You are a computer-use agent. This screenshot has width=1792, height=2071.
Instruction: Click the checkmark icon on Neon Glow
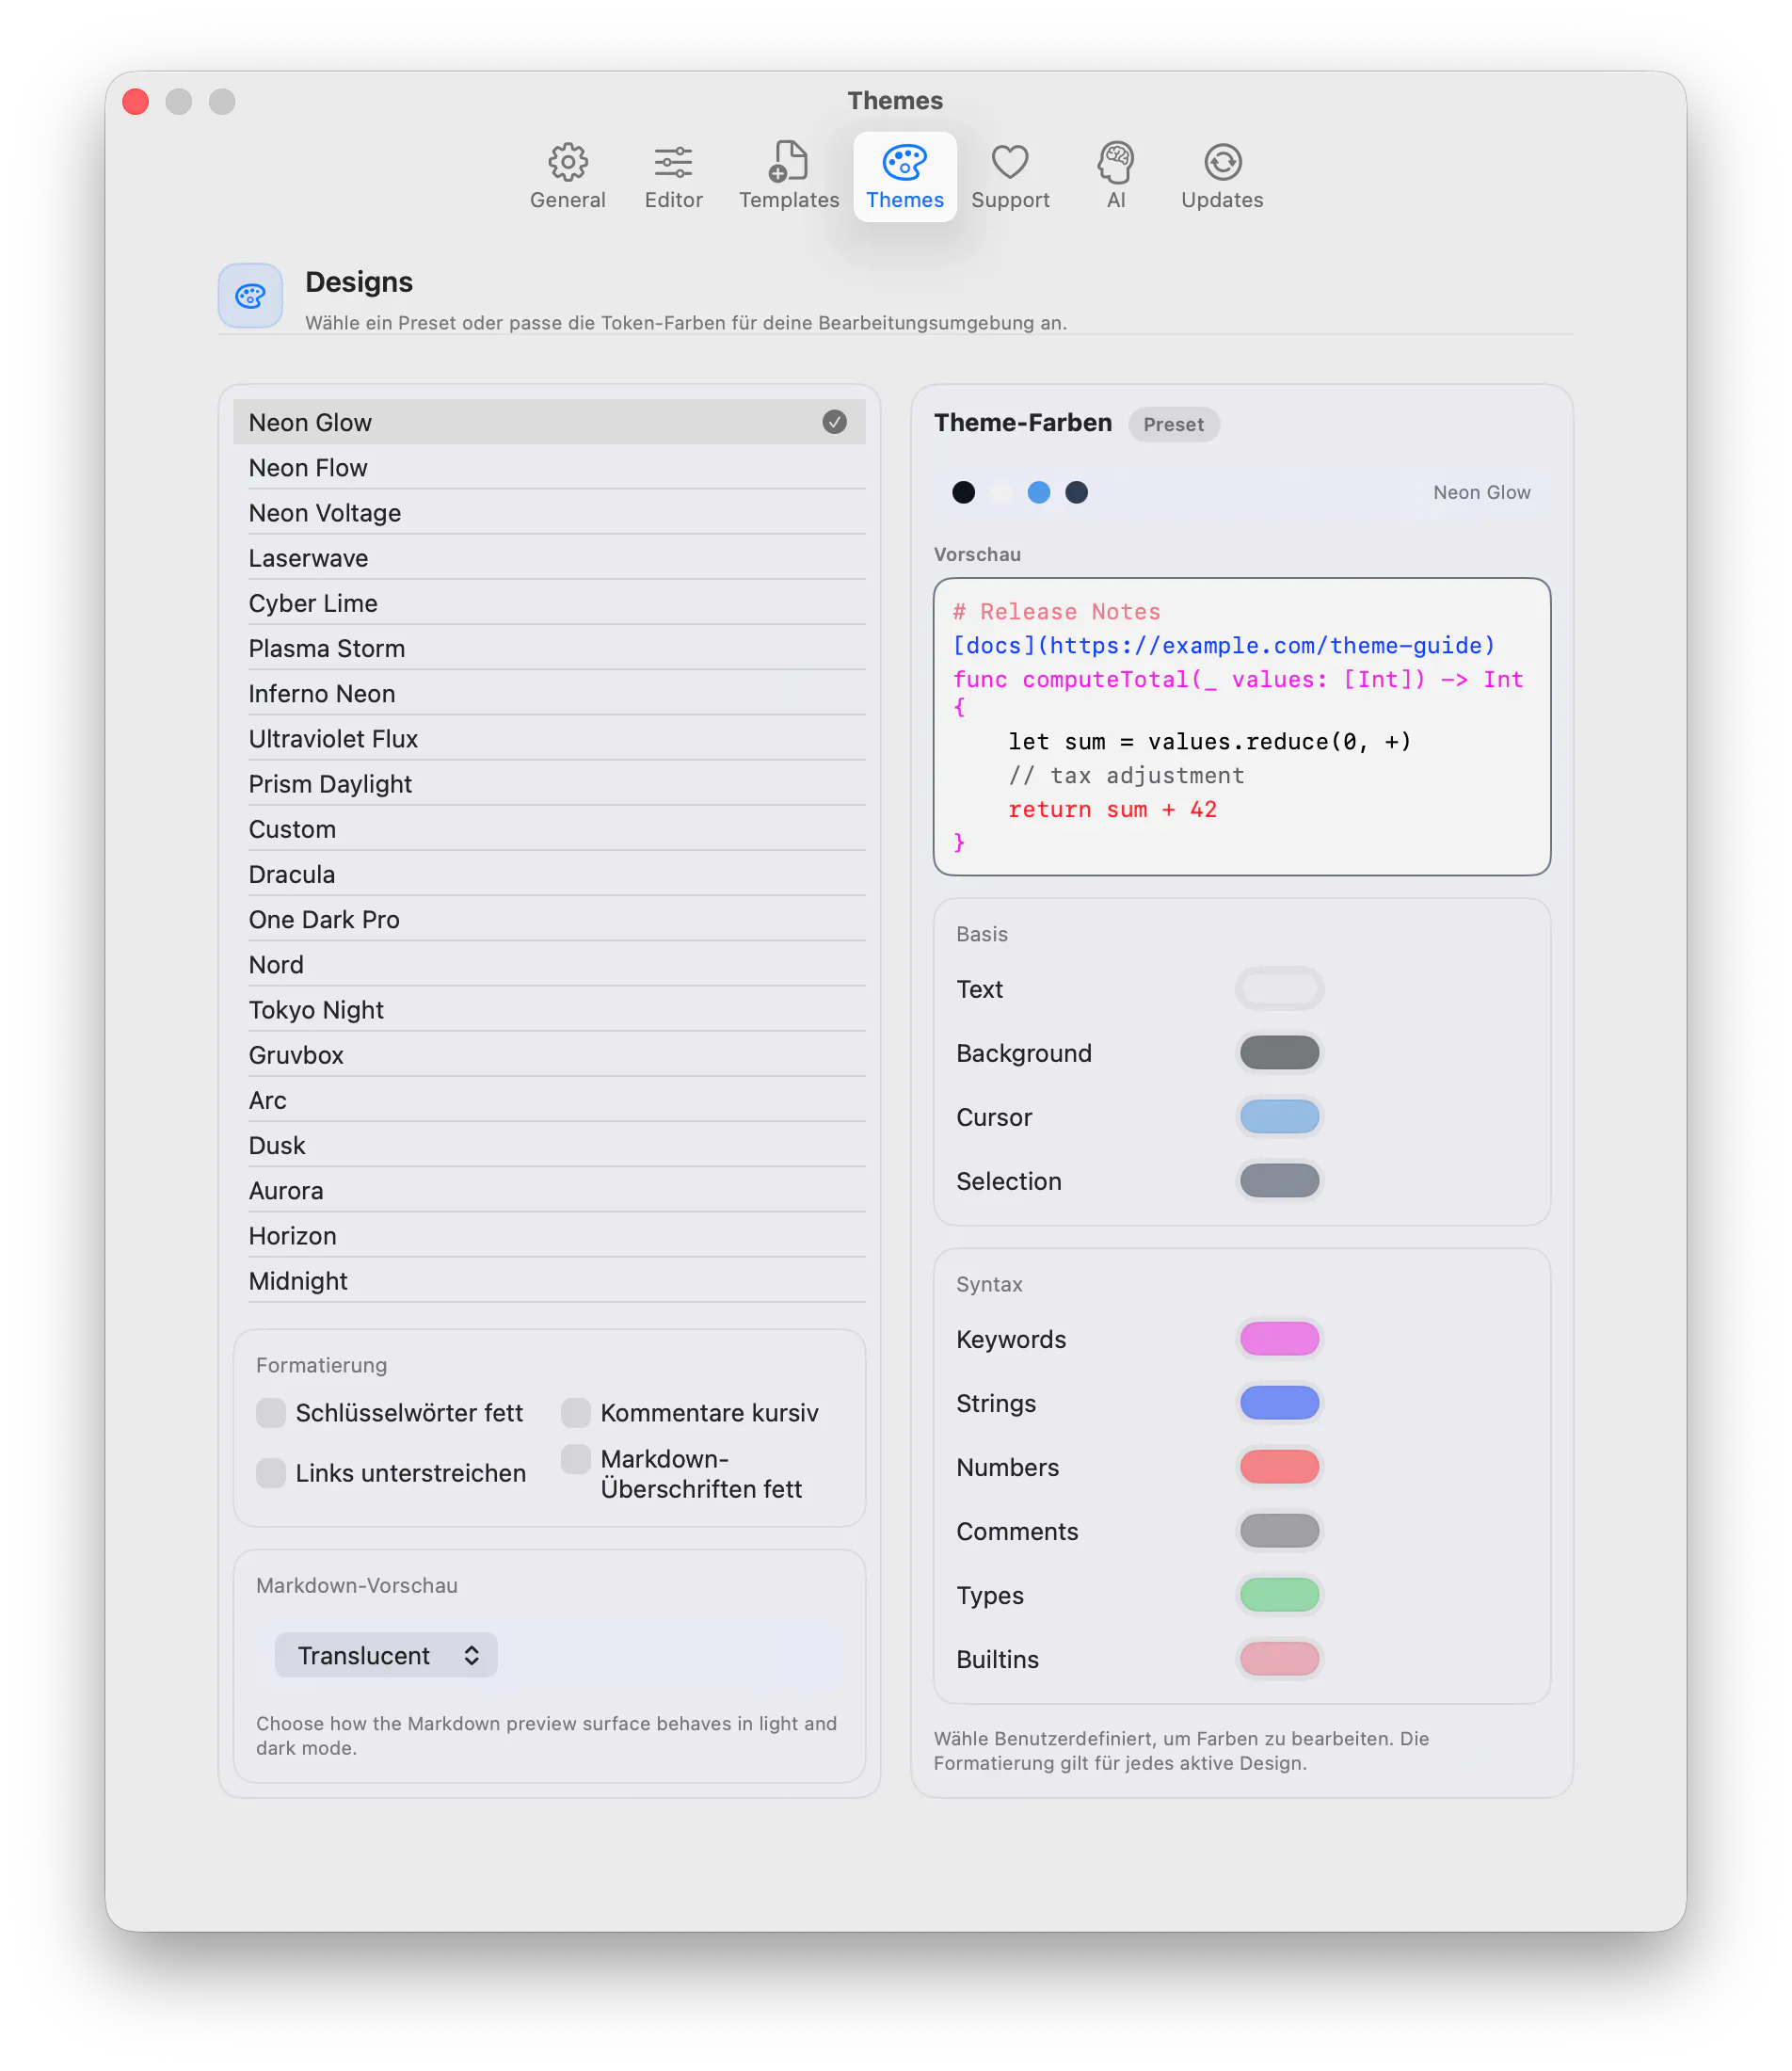(x=834, y=422)
